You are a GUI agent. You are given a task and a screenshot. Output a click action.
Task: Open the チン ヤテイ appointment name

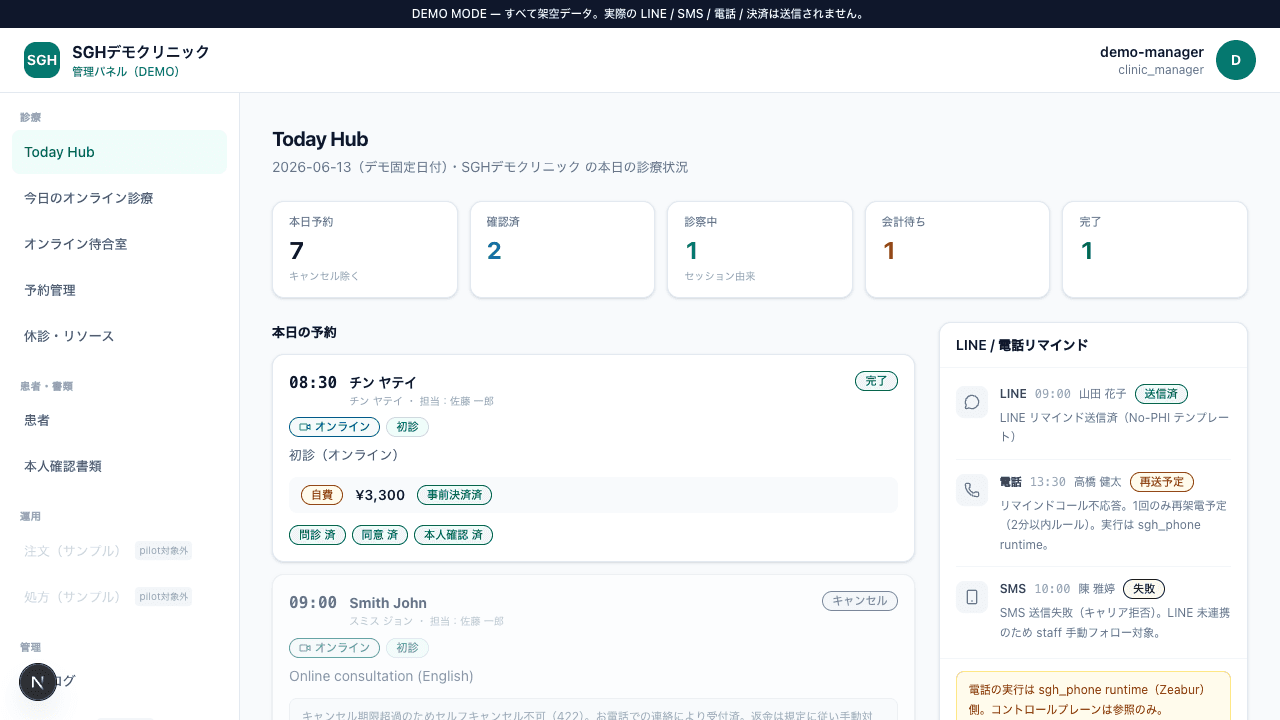pyautogui.click(x=383, y=383)
